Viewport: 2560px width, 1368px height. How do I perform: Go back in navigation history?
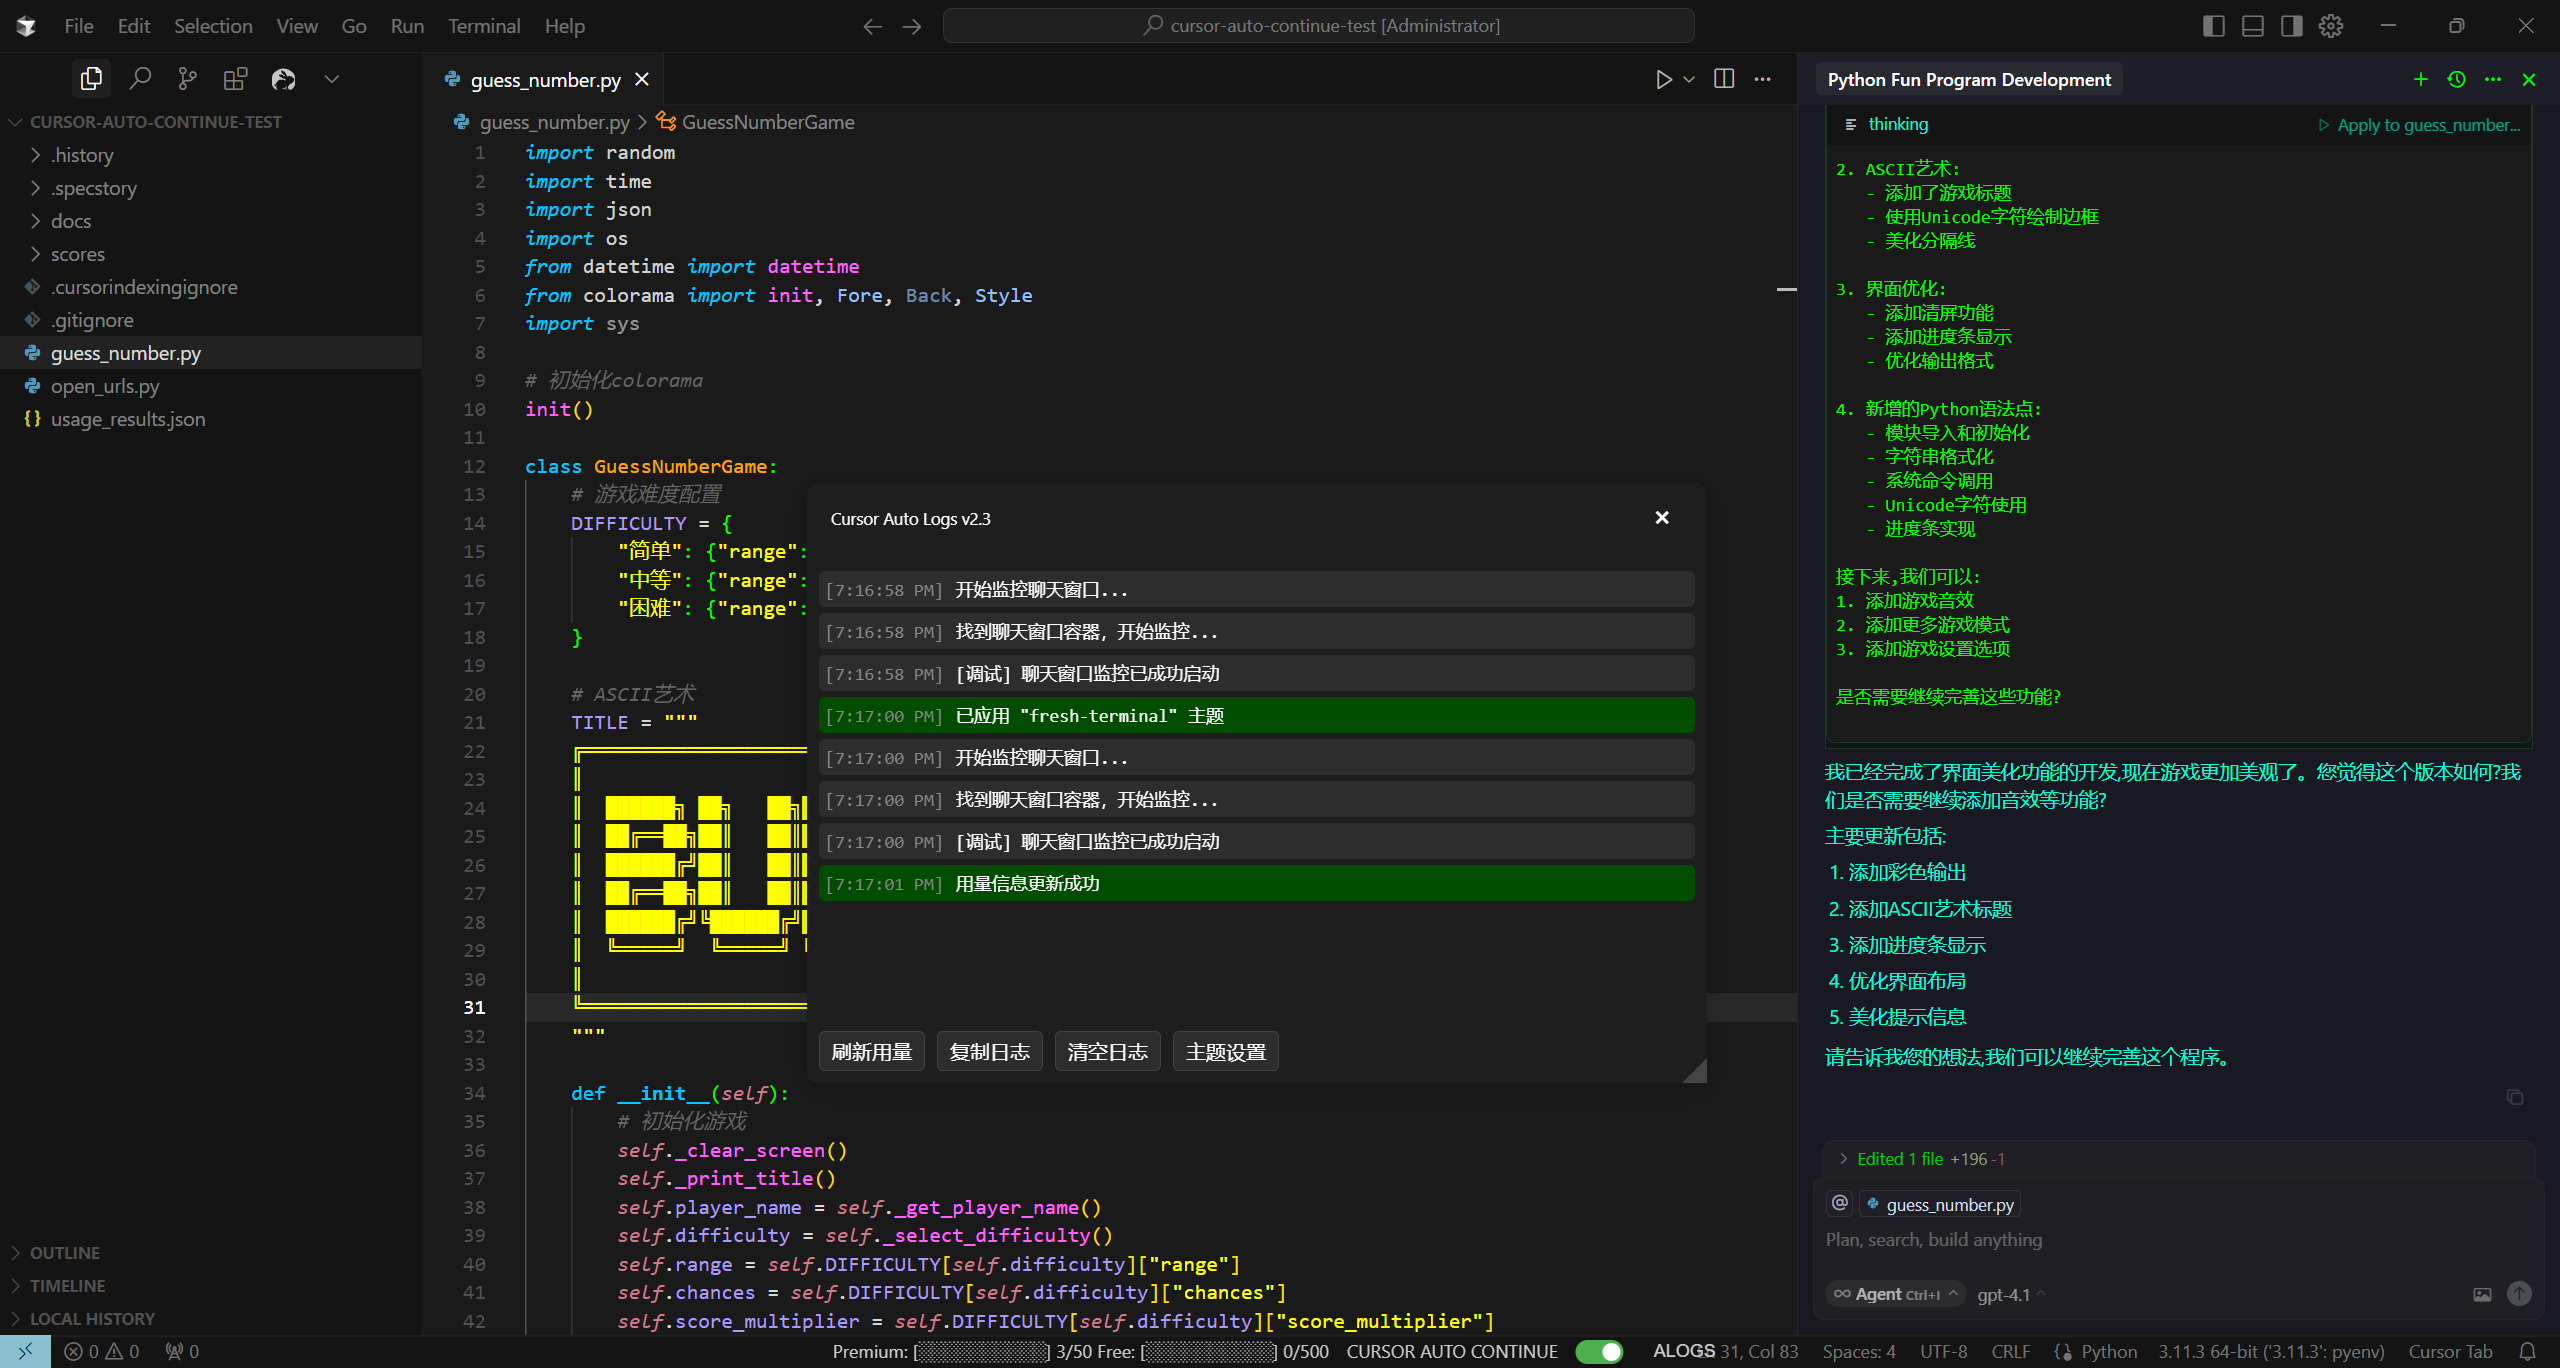point(873,26)
